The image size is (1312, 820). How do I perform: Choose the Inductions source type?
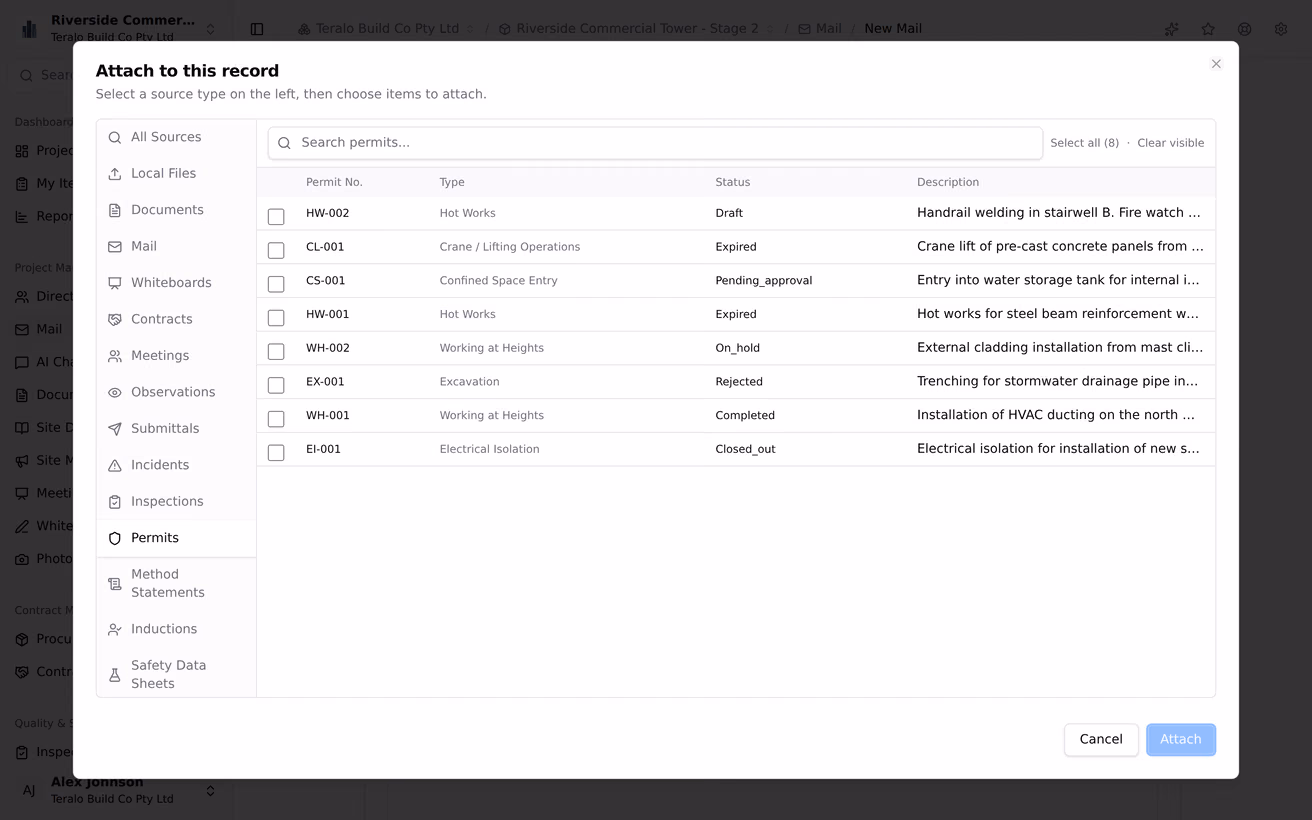176,630
